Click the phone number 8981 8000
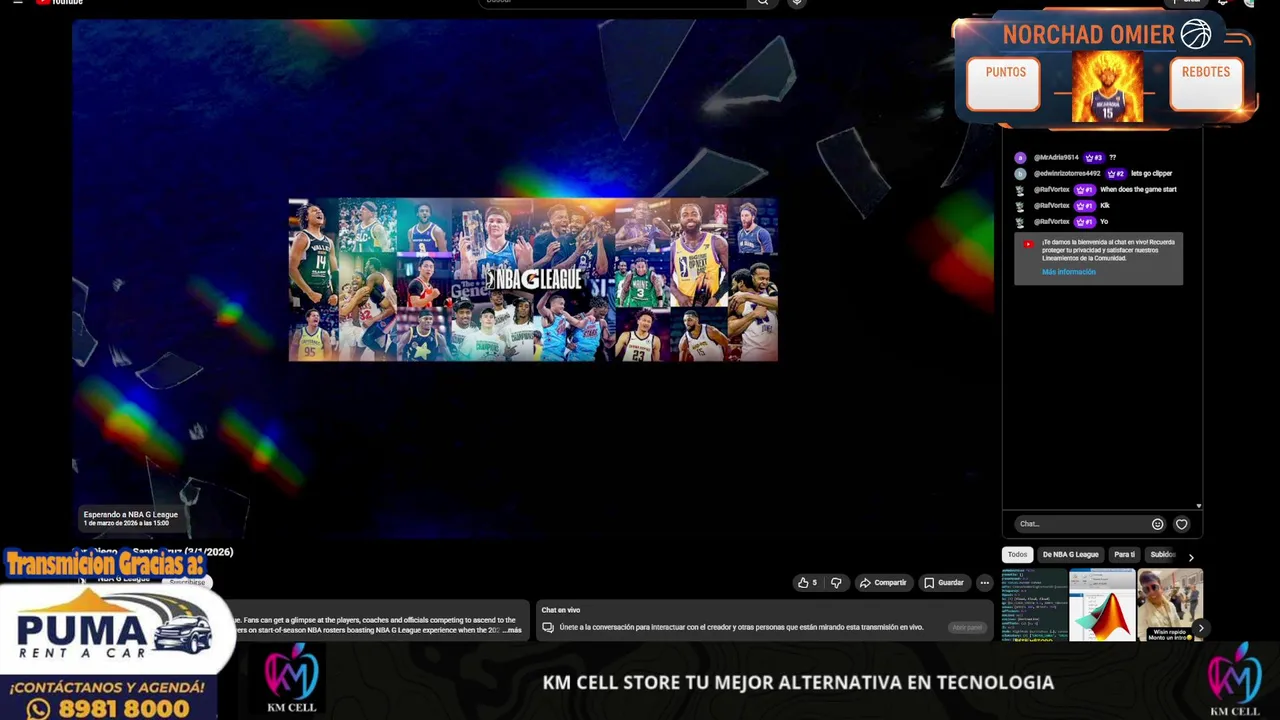 123,709
